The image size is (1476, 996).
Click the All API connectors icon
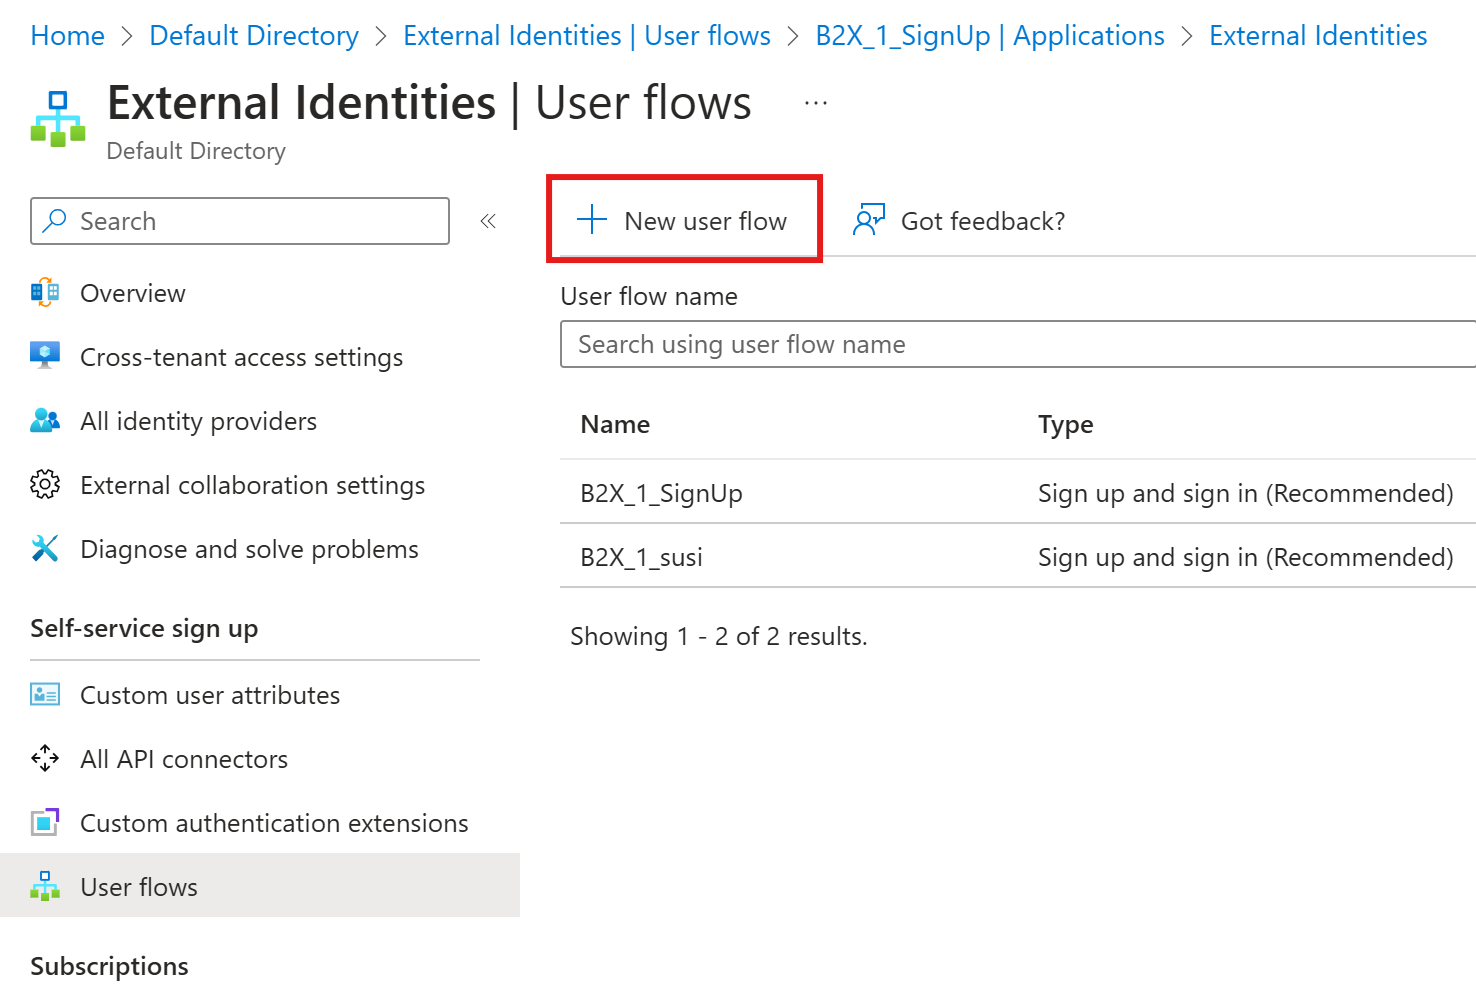tap(45, 759)
